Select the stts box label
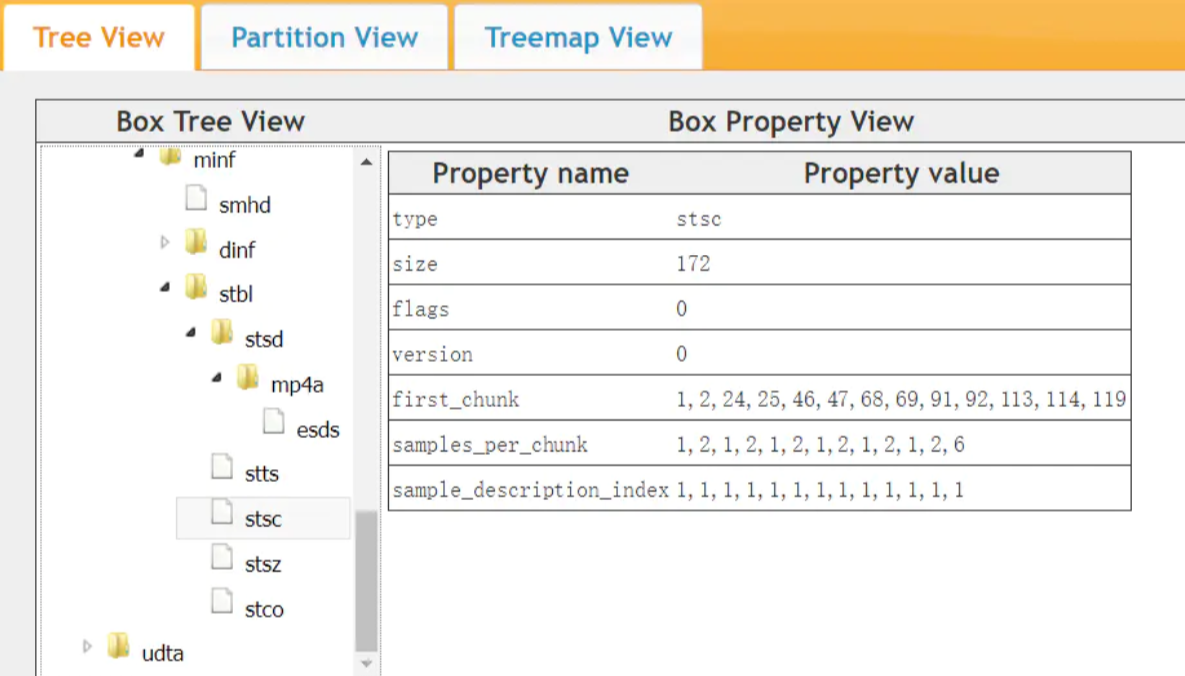The width and height of the screenshot is (1185, 676). pos(261,474)
